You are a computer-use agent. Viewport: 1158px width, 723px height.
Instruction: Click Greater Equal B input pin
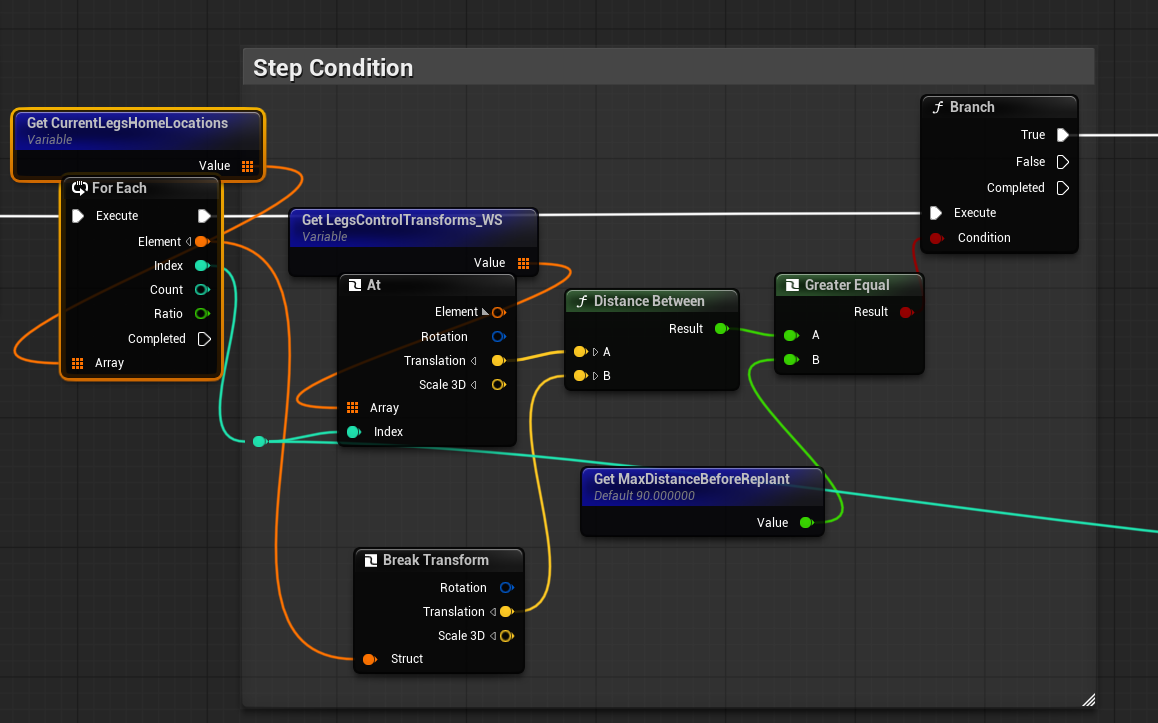pyautogui.click(x=791, y=360)
